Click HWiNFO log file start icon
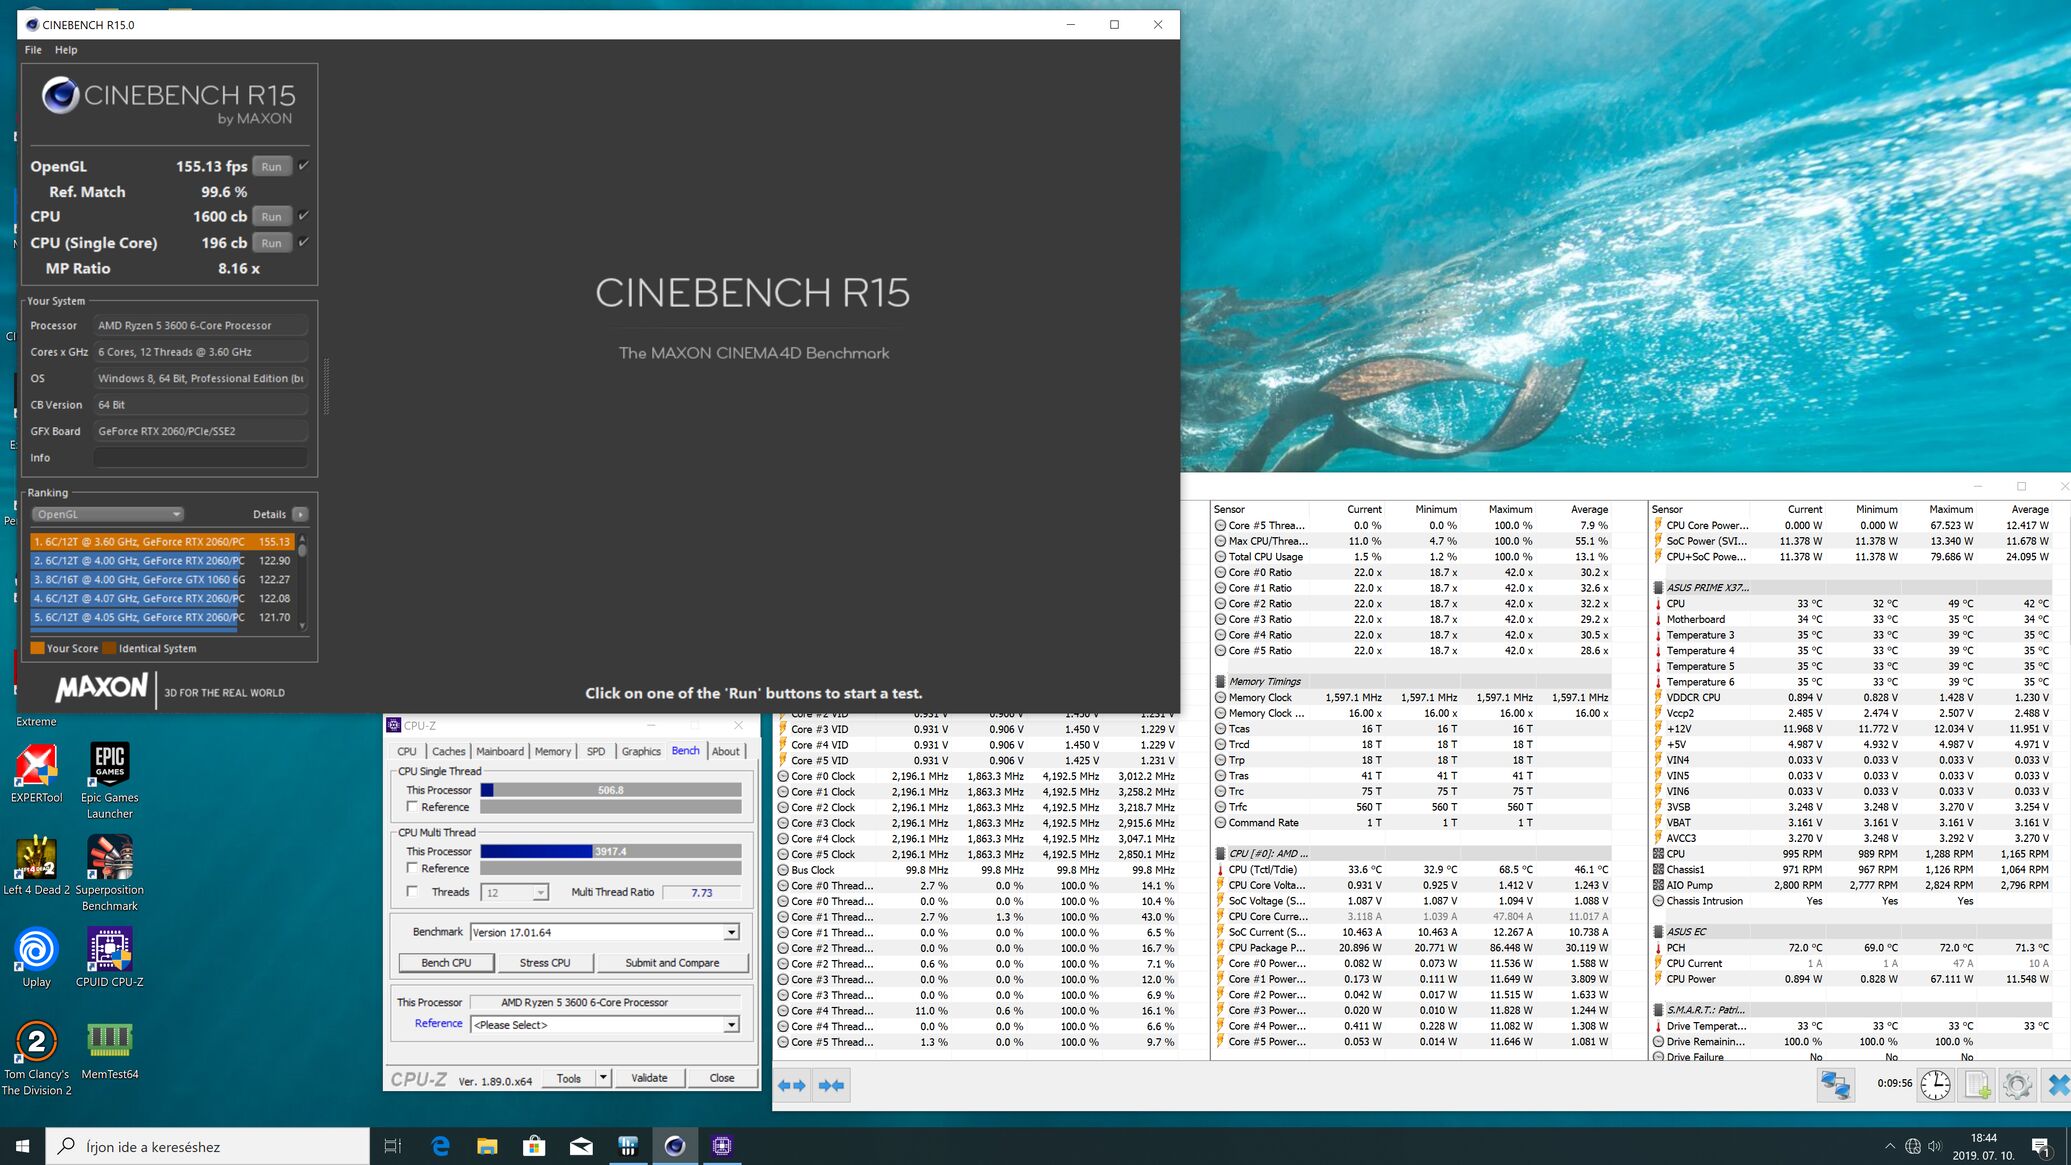2071x1165 pixels. pyautogui.click(x=1977, y=1085)
